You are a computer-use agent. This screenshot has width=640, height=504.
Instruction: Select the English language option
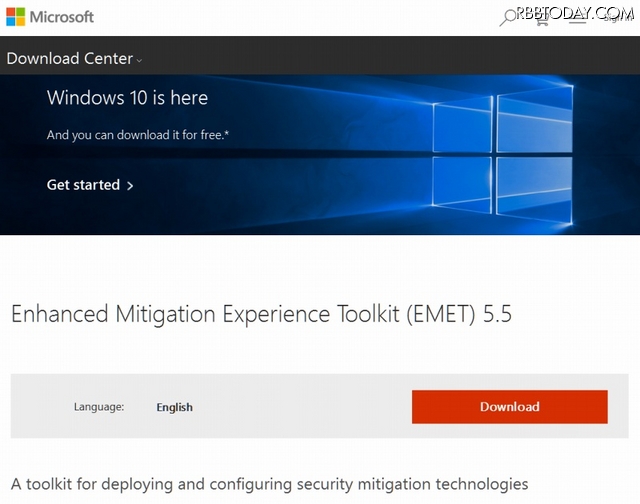point(175,407)
